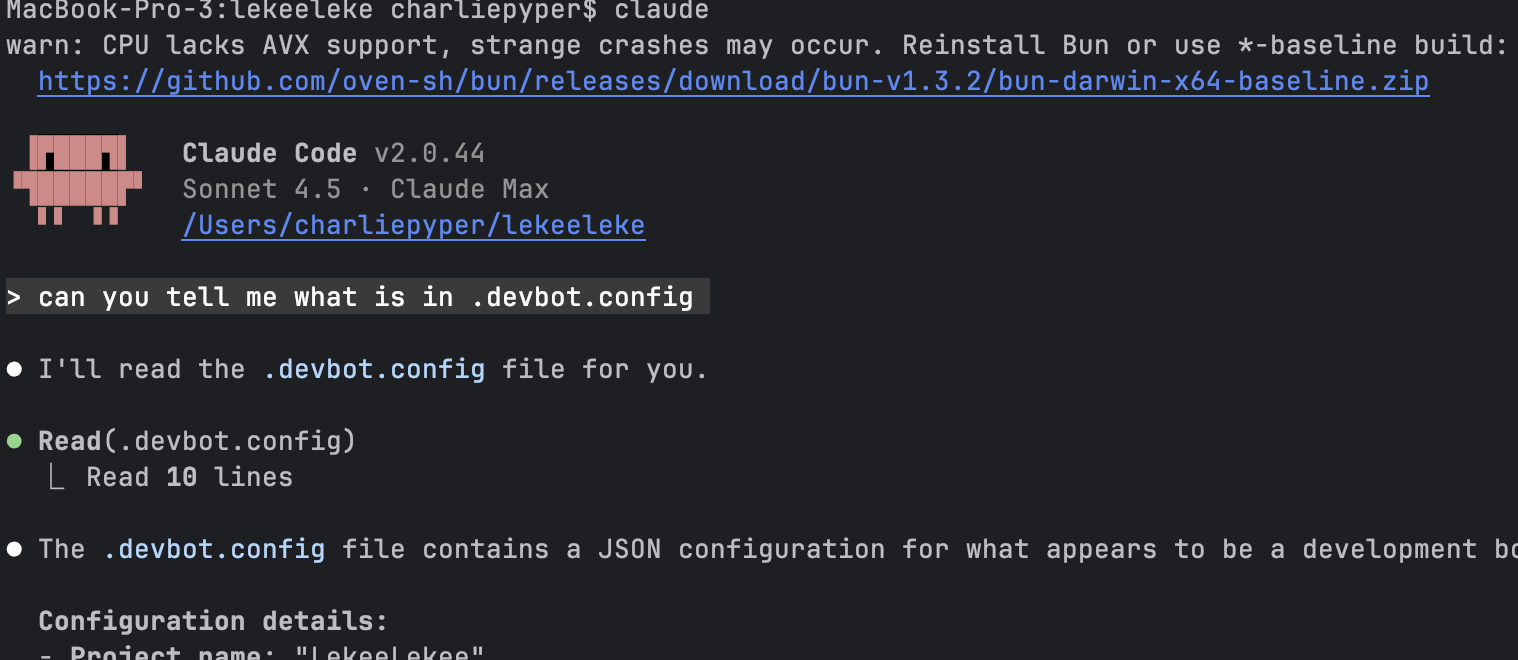The width and height of the screenshot is (1518, 660).
Task: Click the Claude Code pixel mascot logo
Action: 77,179
